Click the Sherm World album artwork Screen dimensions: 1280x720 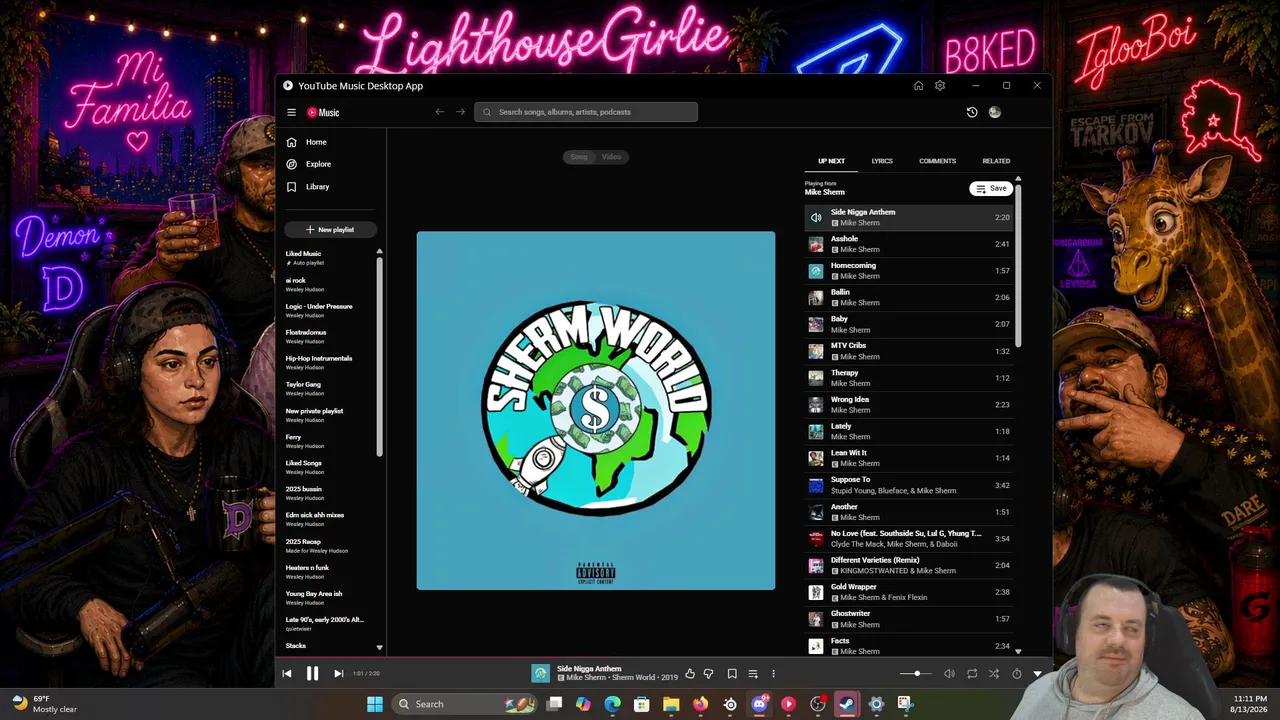pyautogui.click(x=596, y=411)
